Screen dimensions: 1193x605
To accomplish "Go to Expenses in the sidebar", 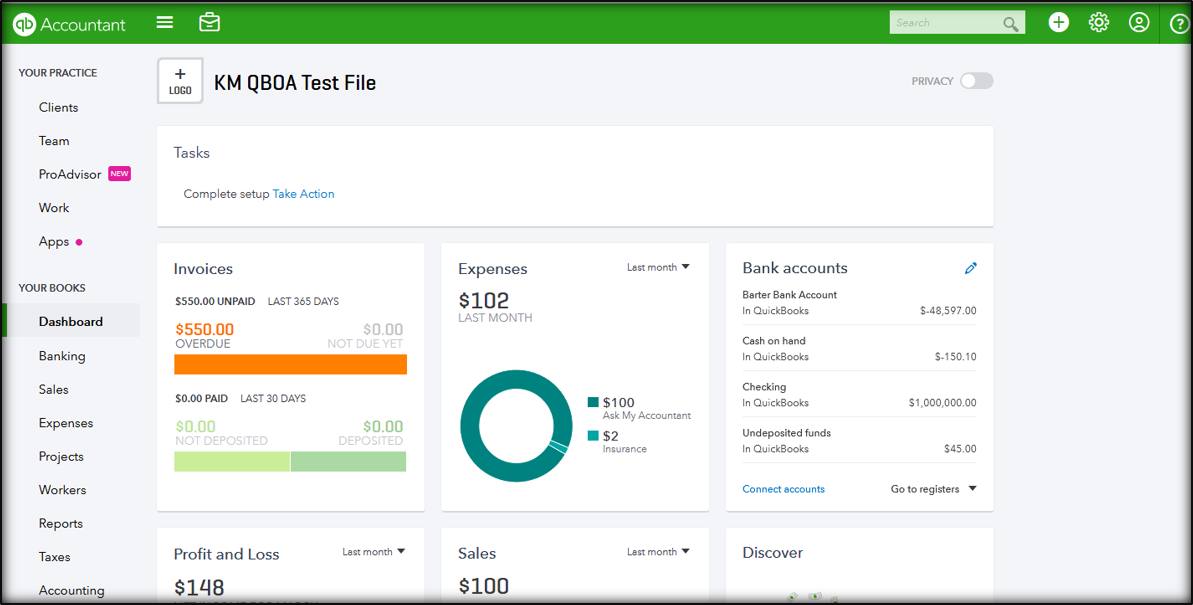I will pos(65,422).
